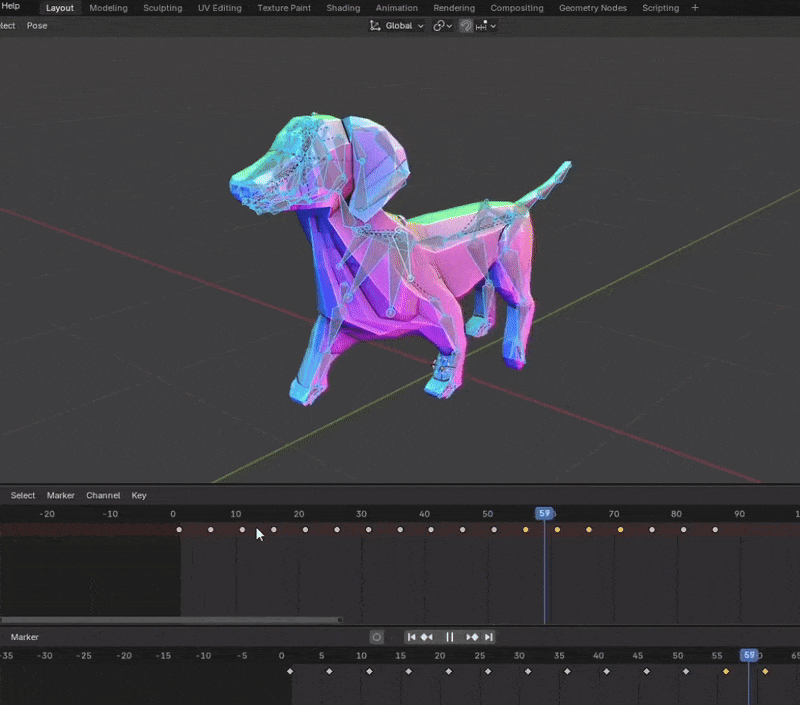
Task: Open the Help menu
Action: (11, 7)
